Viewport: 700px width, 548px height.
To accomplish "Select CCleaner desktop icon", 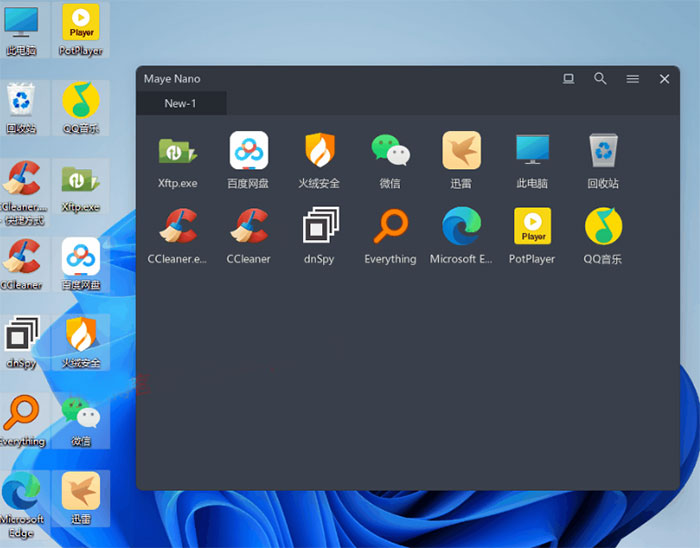I will pyautogui.click(x=21, y=265).
